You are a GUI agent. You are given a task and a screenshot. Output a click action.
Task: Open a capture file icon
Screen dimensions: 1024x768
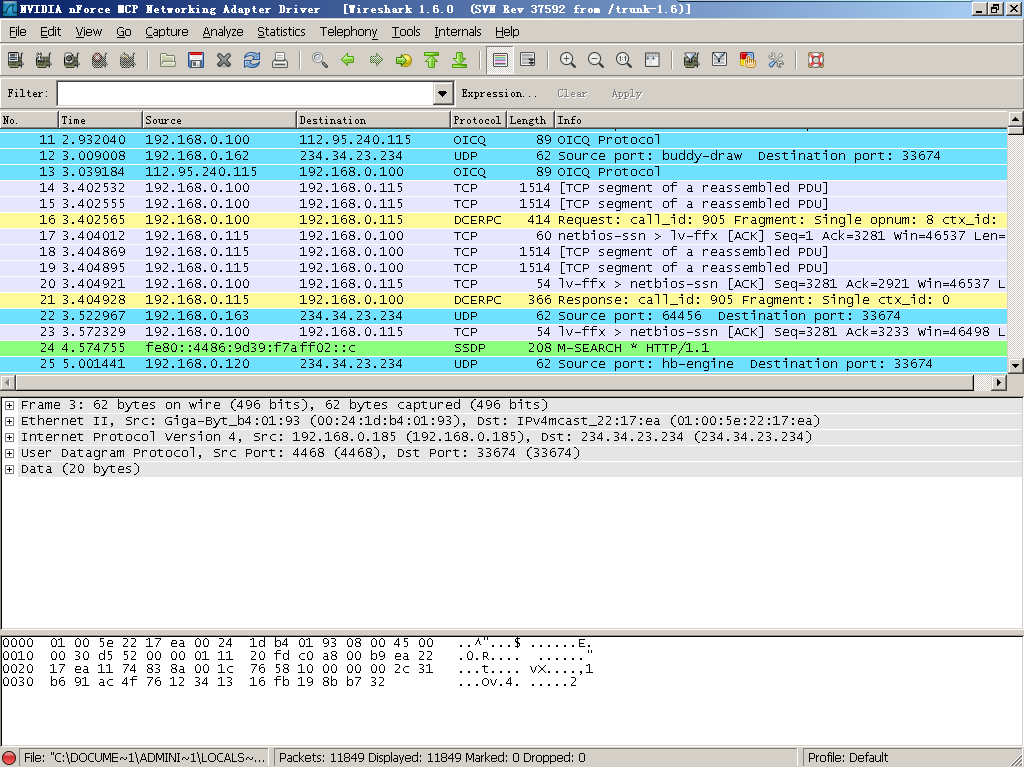coord(168,60)
